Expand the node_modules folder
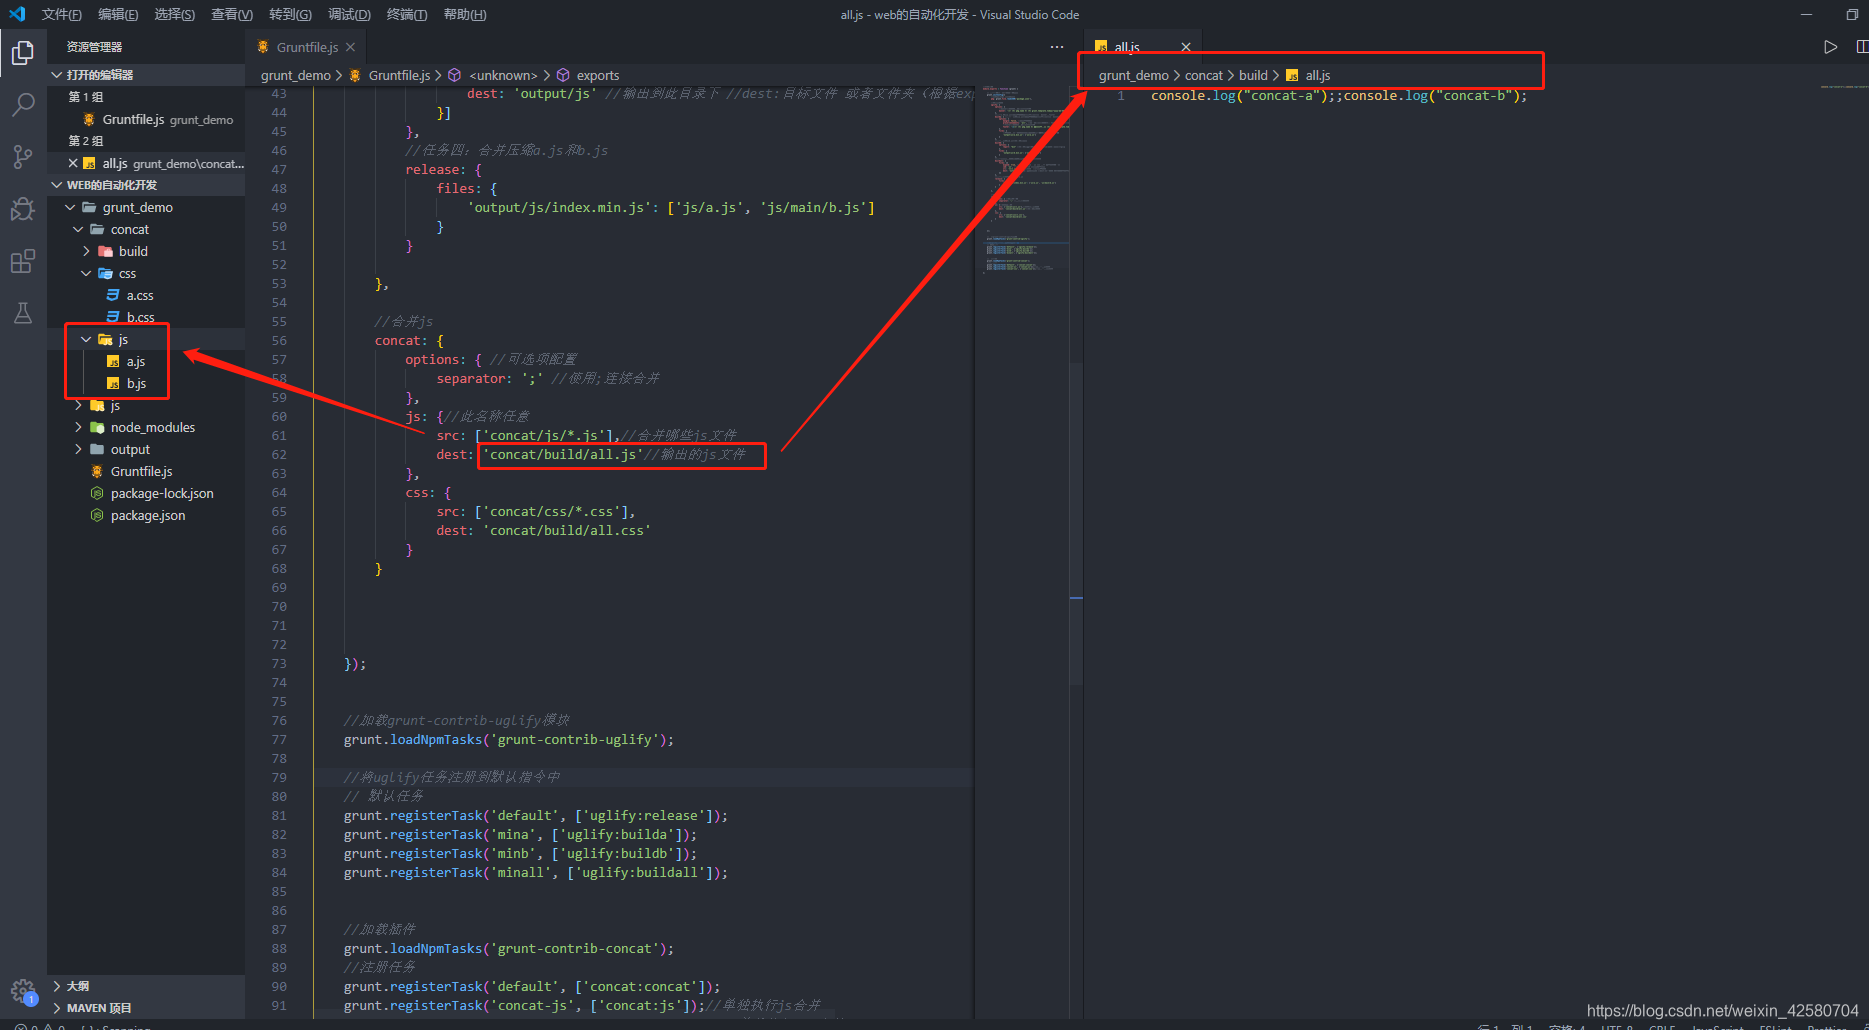Screen dimensions: 1869x1030 coord(146,427)
